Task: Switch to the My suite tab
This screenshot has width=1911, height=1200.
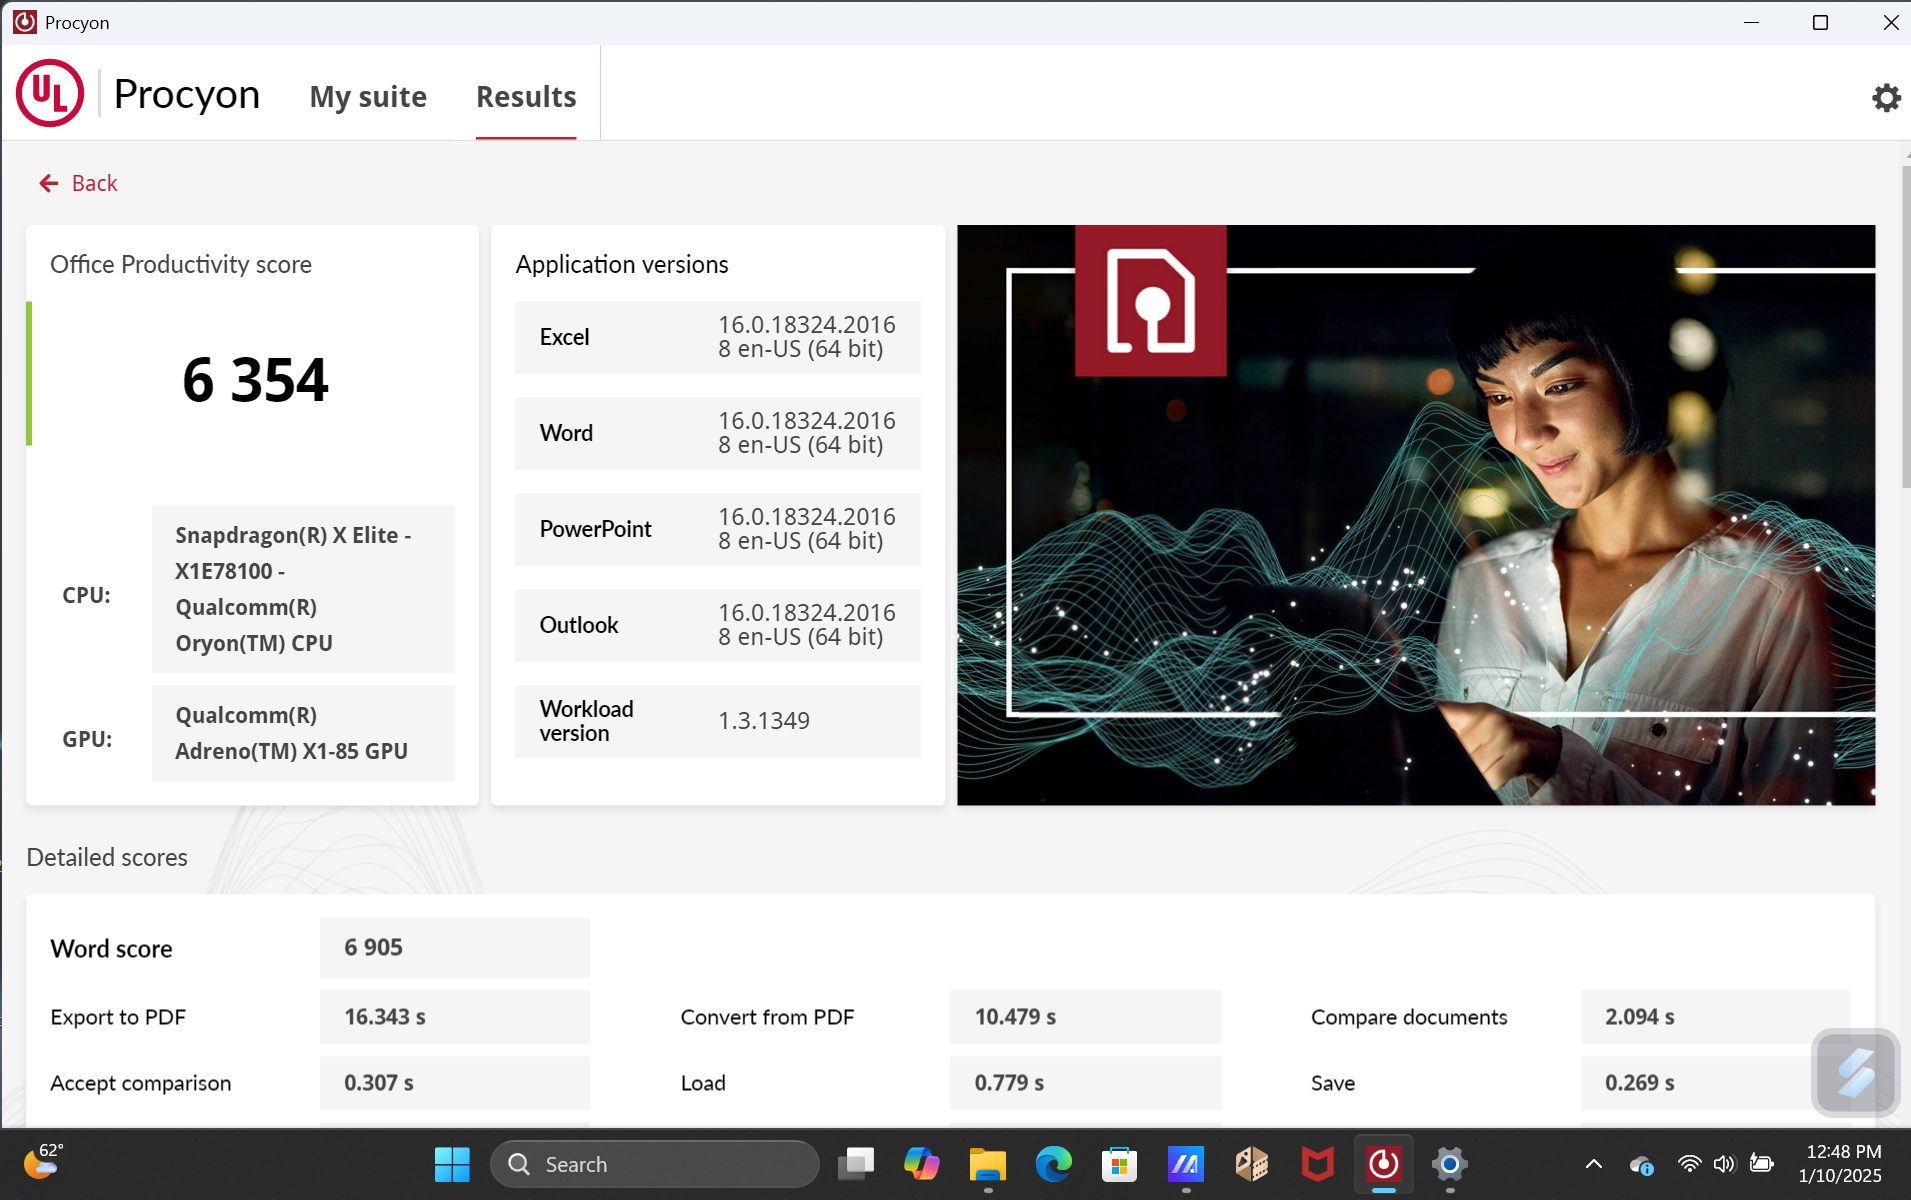Action: (368, 97)
